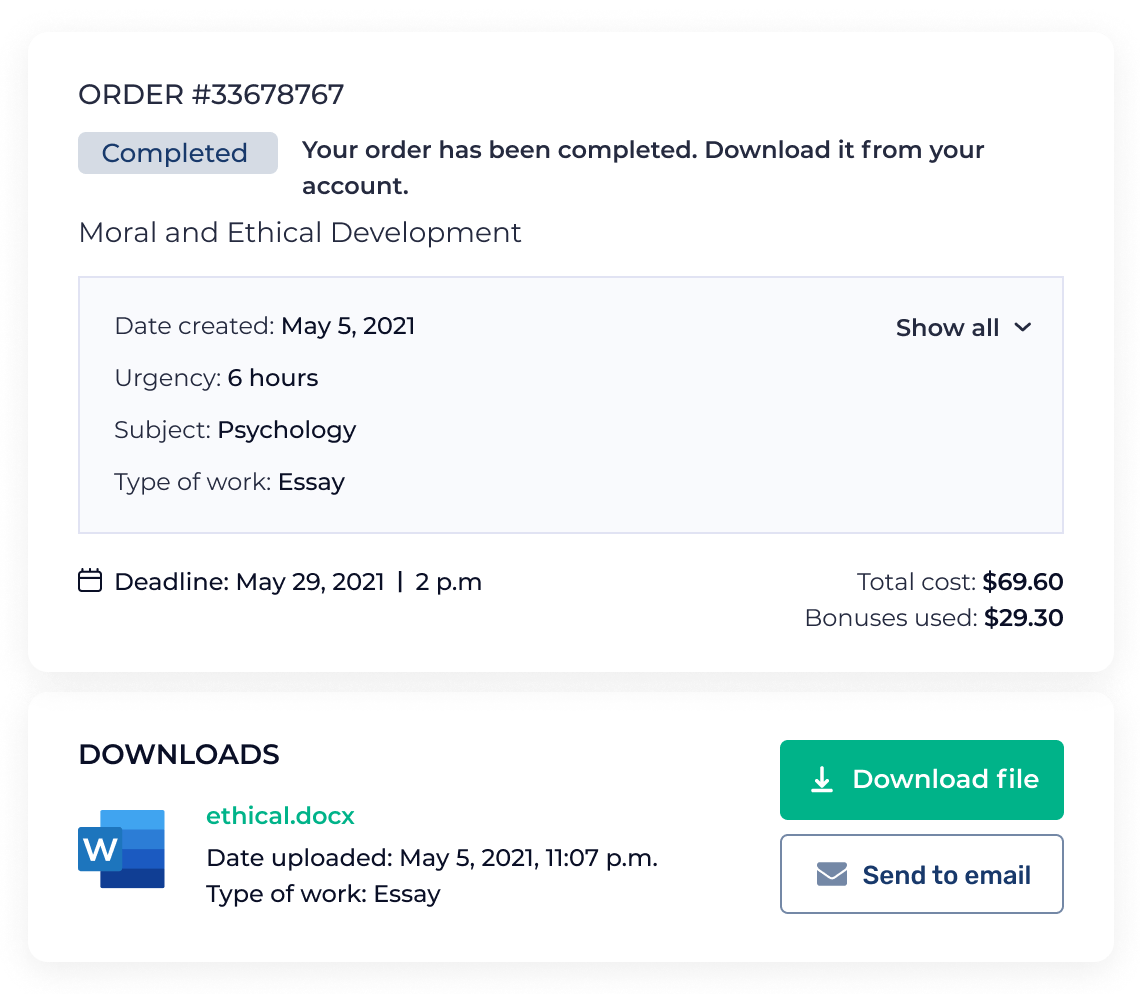
Task: Click the Word document file icon
Action: pos(121,849)
